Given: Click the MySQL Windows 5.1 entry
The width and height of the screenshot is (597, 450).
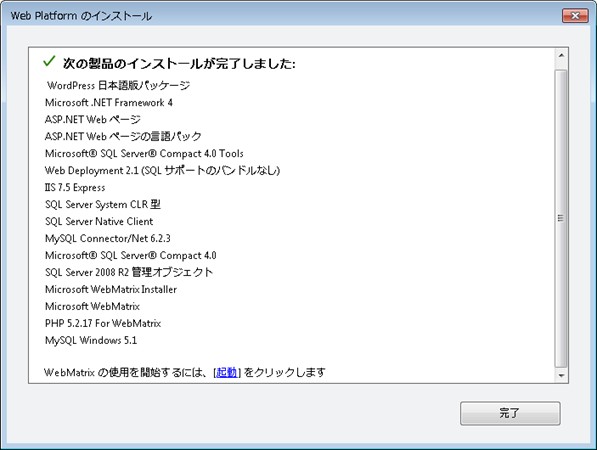Looking at the screenshot, I should click(x=91, y=340).
